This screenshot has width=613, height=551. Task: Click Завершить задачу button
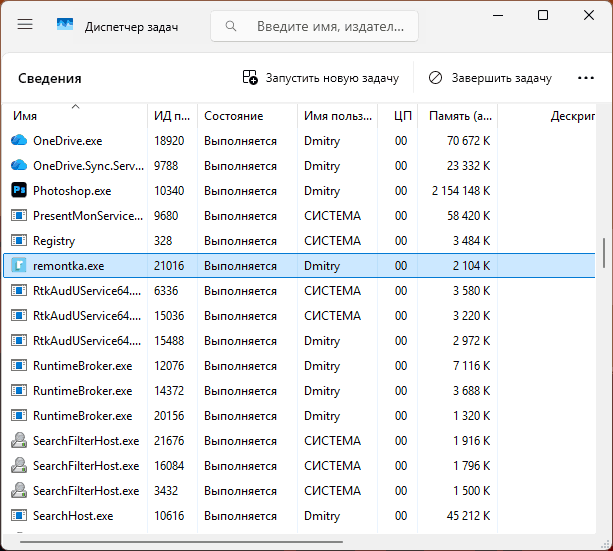click(490, 78)
